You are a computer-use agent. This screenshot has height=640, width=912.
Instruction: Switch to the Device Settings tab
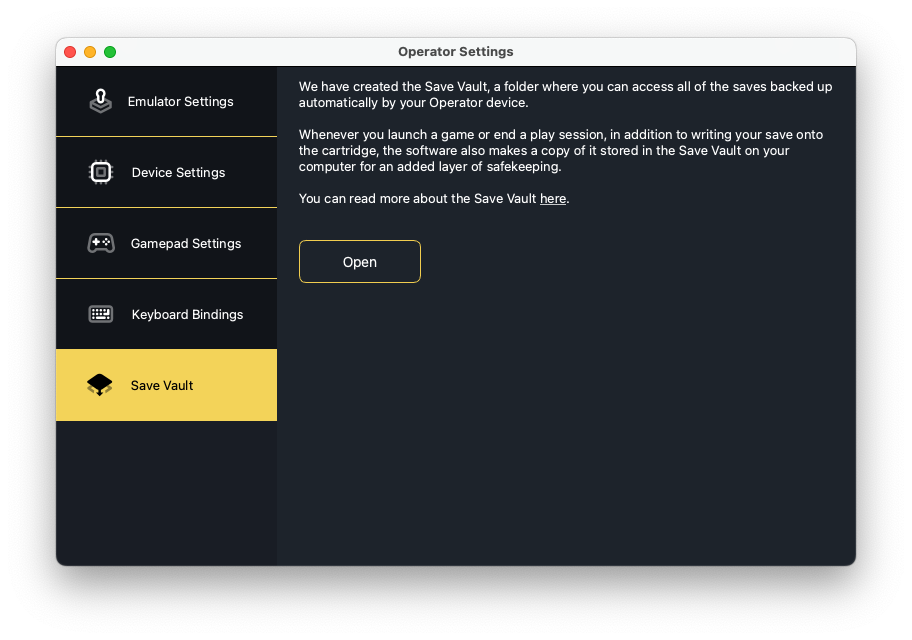(x=166, y=172)
